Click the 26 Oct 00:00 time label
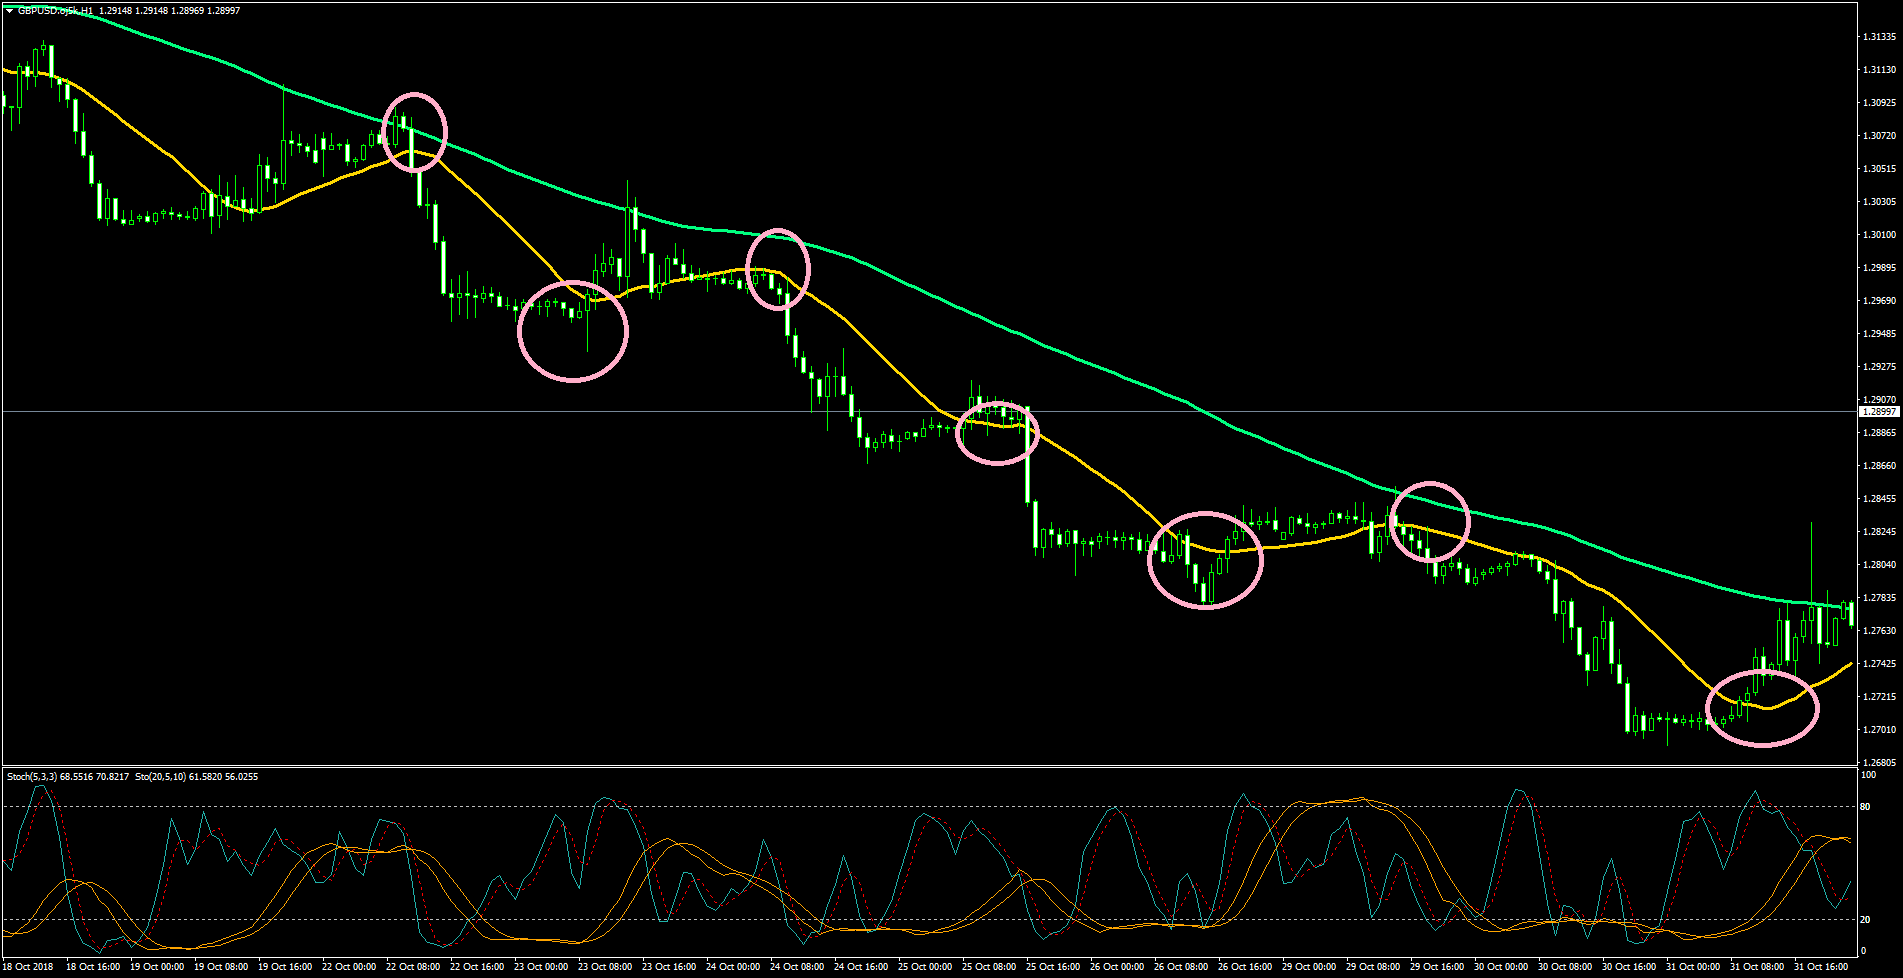Viewport: 1903px width, 978px height. (x=1117, y=967)
